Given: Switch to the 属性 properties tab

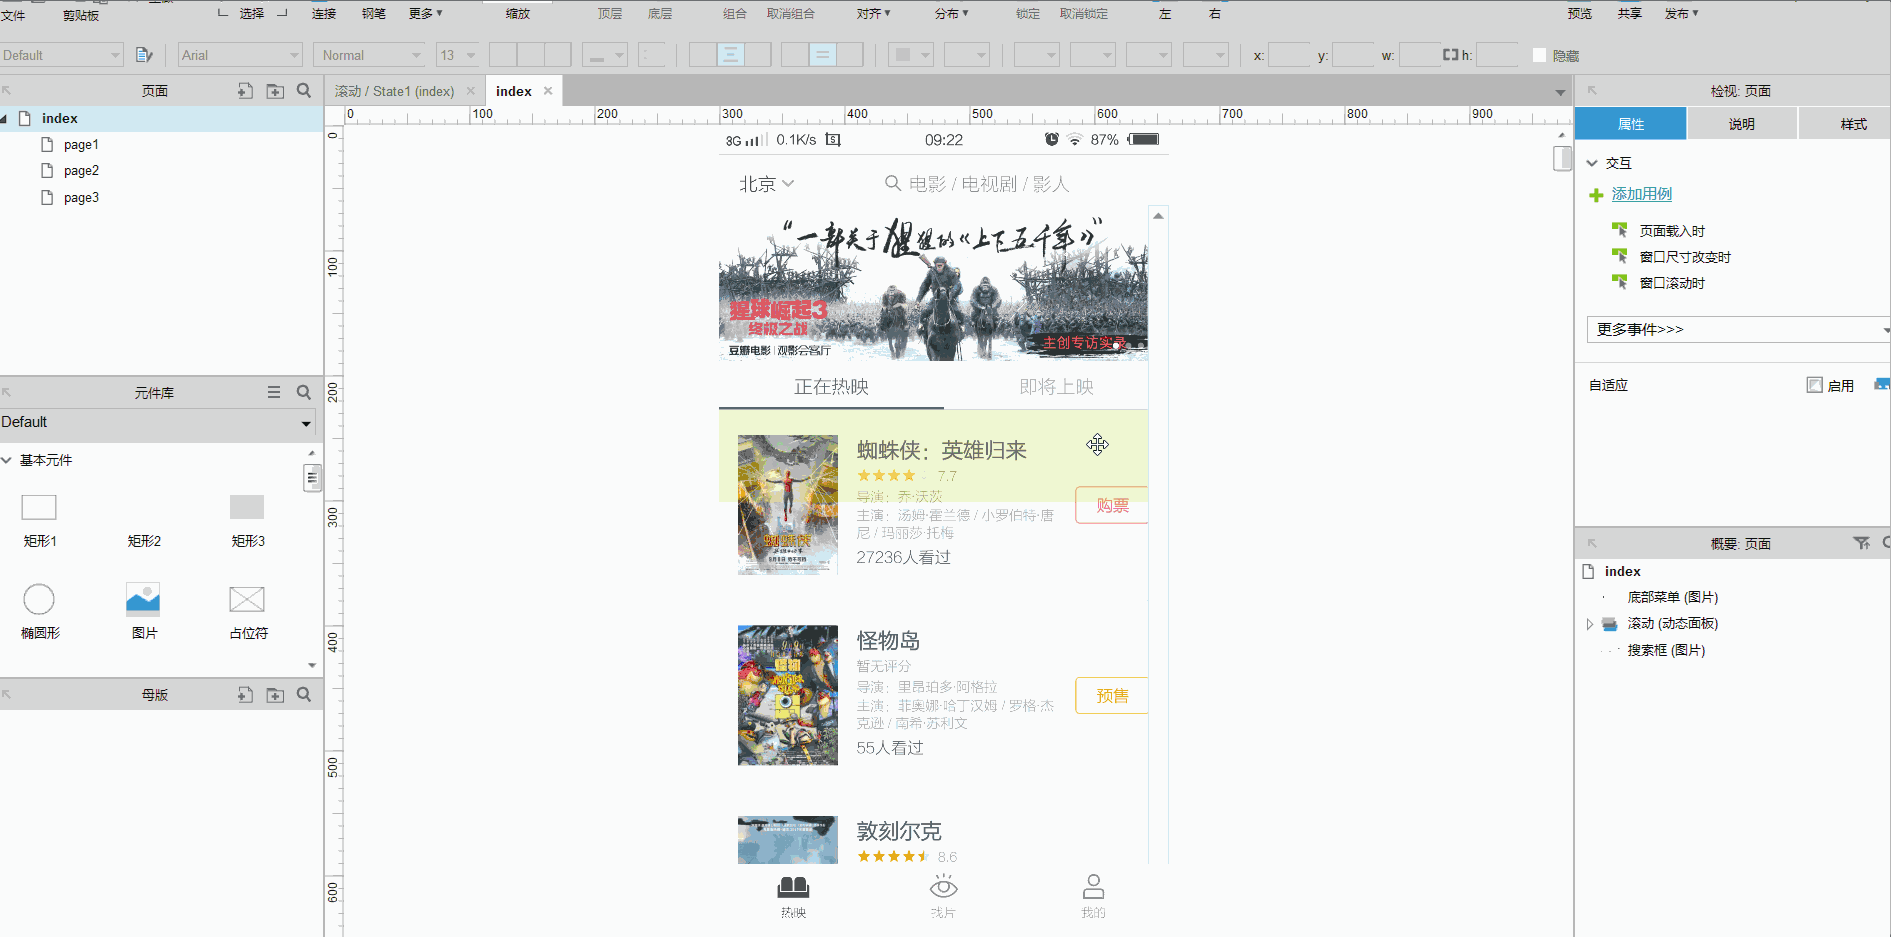Looking at the screenshot, I should [1631, 124].
